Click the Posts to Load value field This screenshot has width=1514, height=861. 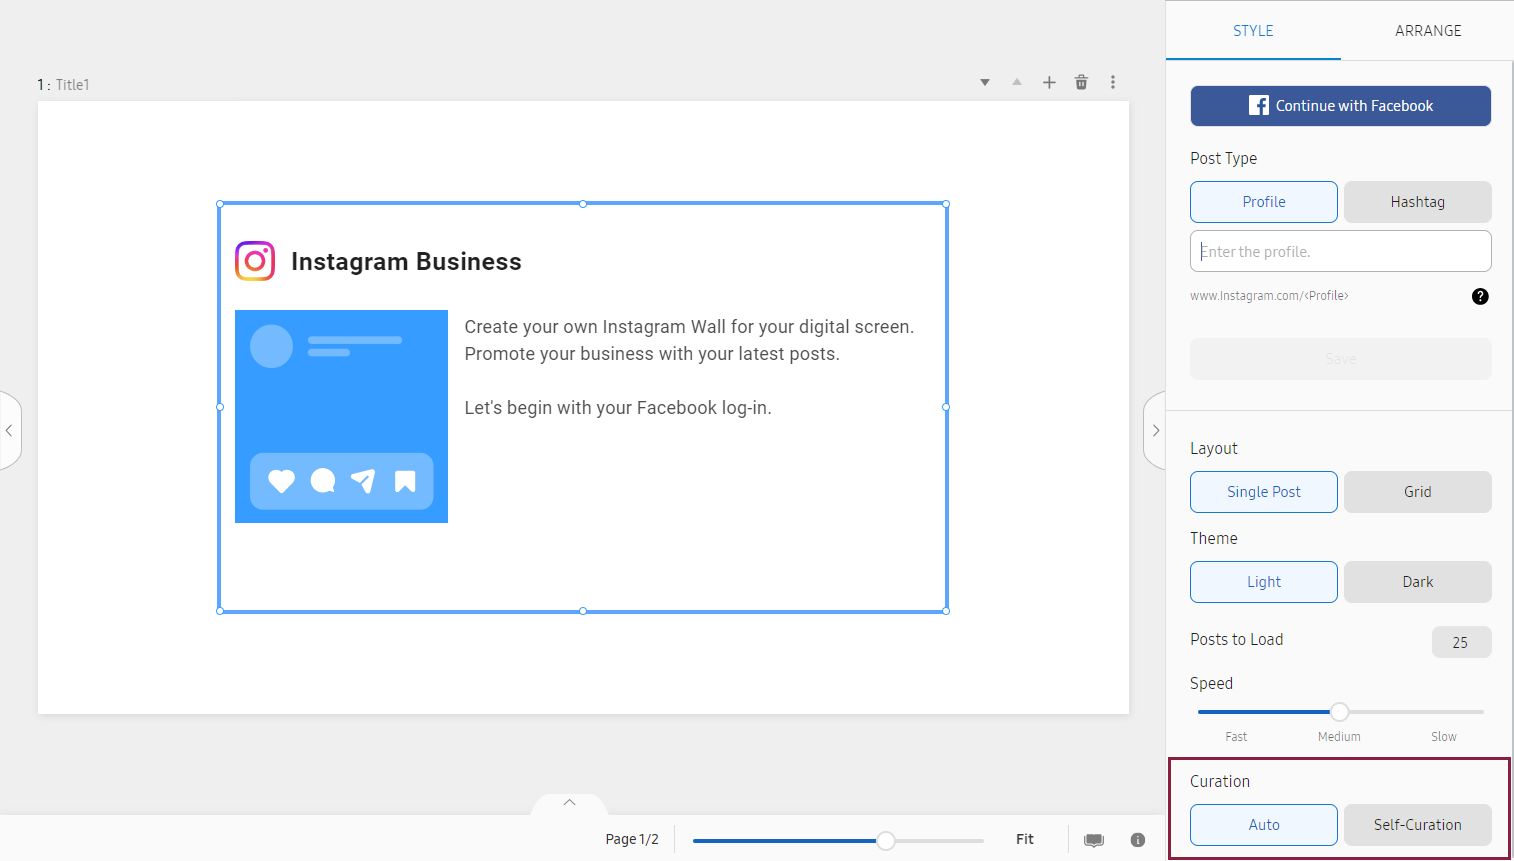(x=1461, y=642)
